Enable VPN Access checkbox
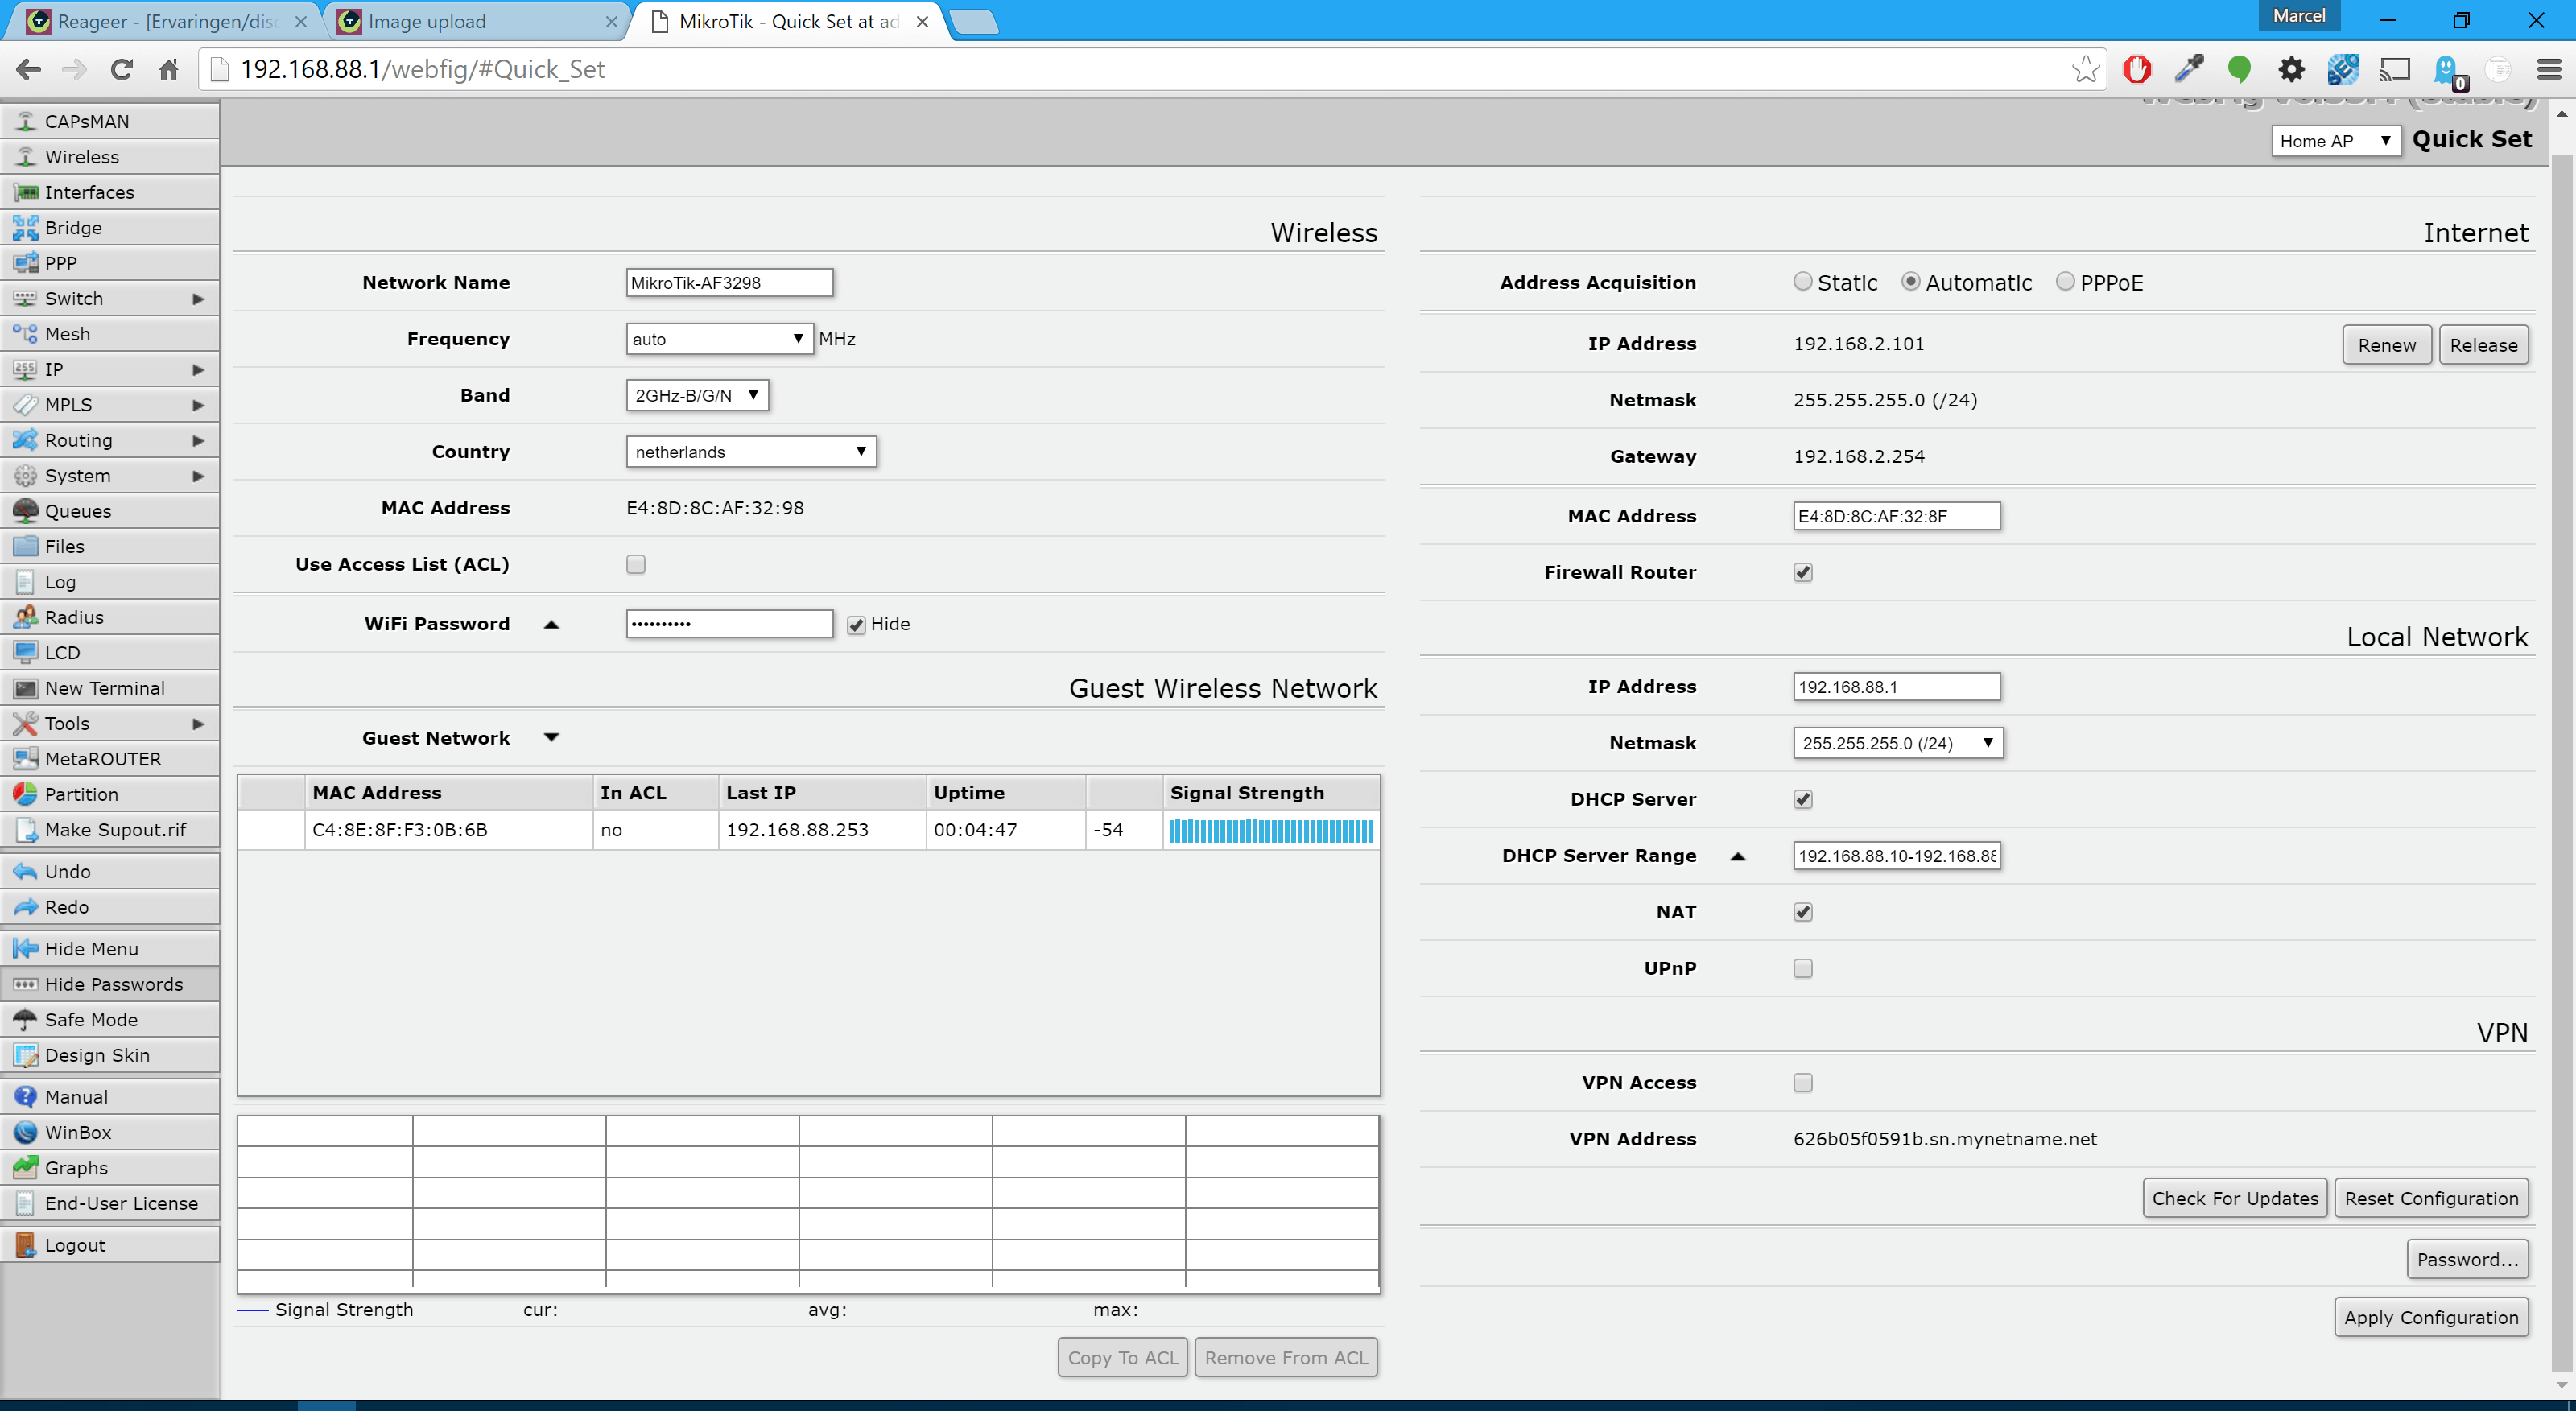Image resolution: width=2576 pixels, height=1411 pixels. pos(1803,1083)
